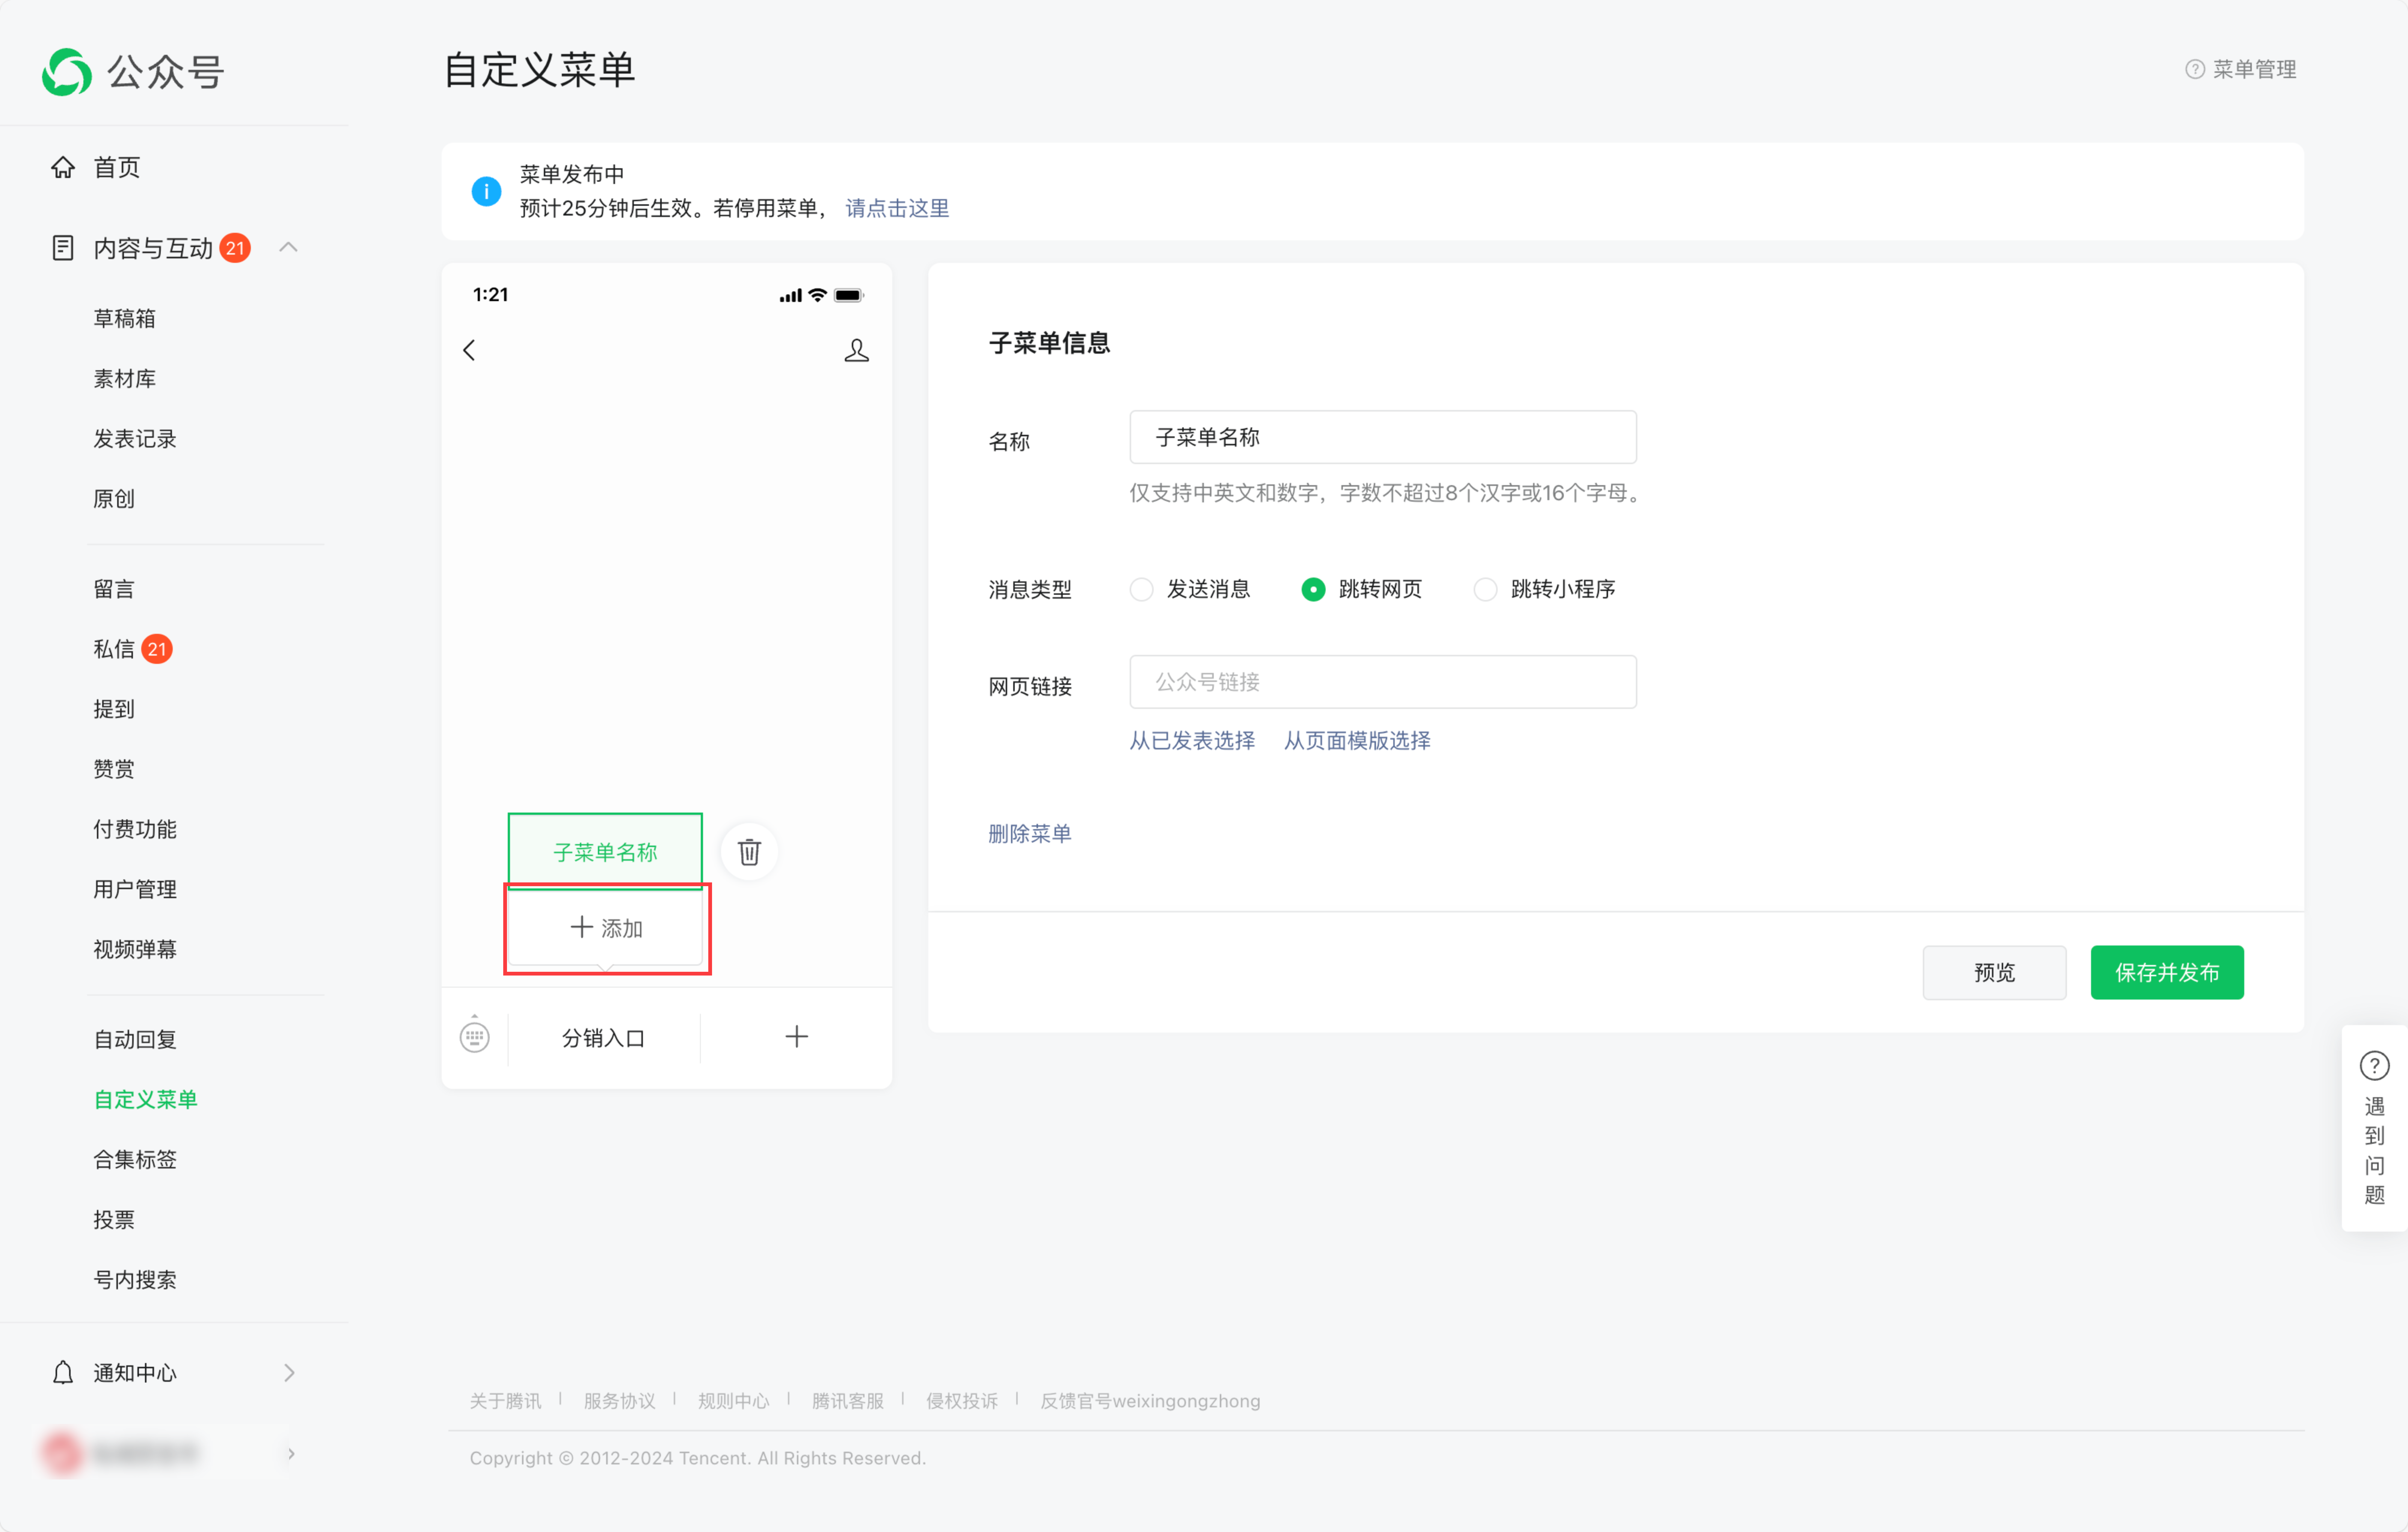This screenshot has width=2408, height=1532.
Task: Open 付费功能 in the sidebar
Action: click(x=135, y=829)
